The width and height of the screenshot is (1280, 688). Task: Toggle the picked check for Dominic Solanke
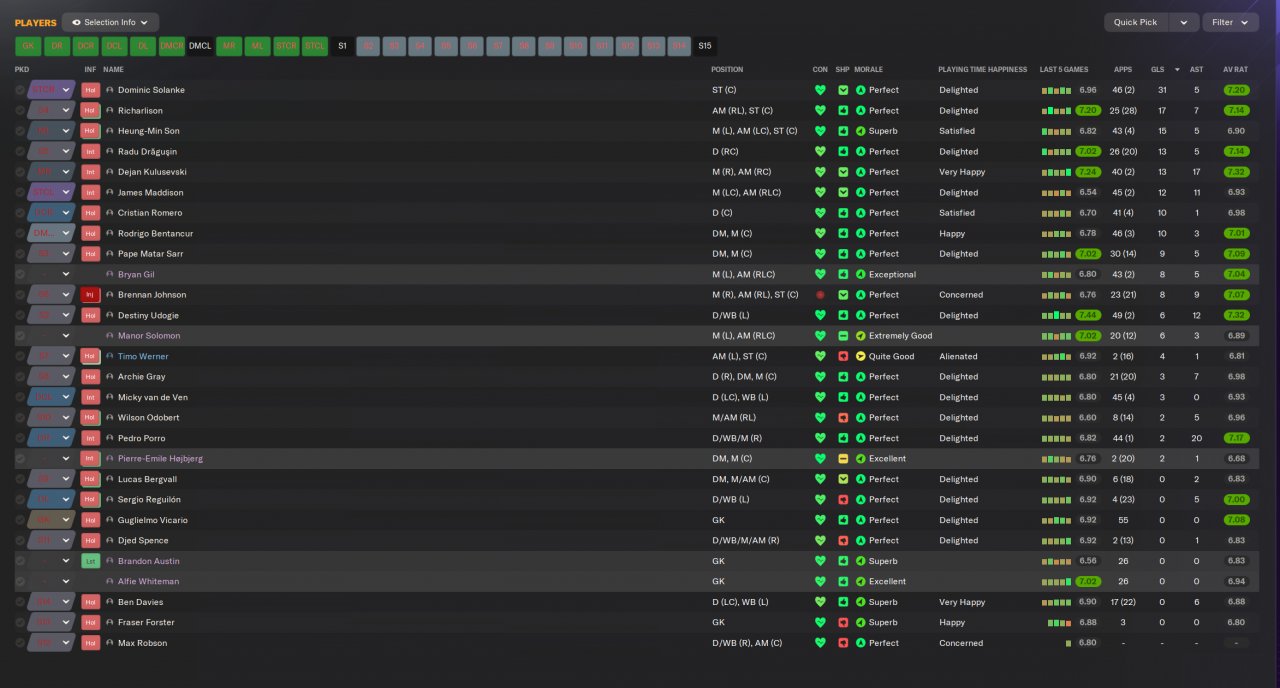pyautogui.click(x=20, y=90)
